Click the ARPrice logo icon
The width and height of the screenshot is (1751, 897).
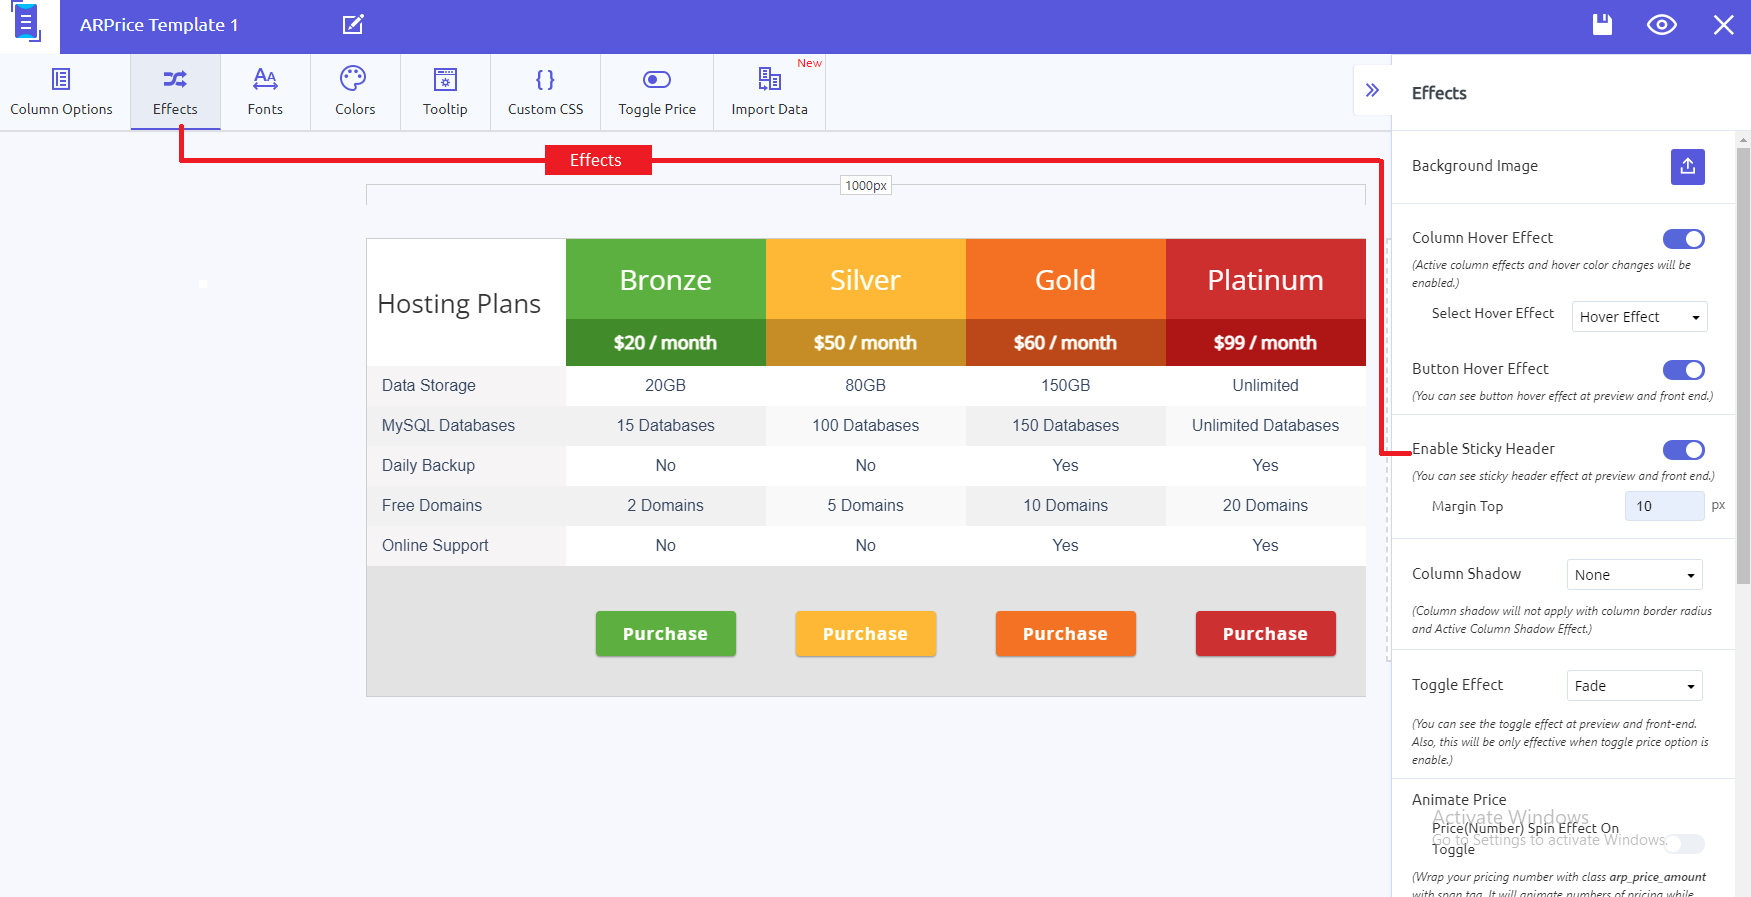pos(27,23)
